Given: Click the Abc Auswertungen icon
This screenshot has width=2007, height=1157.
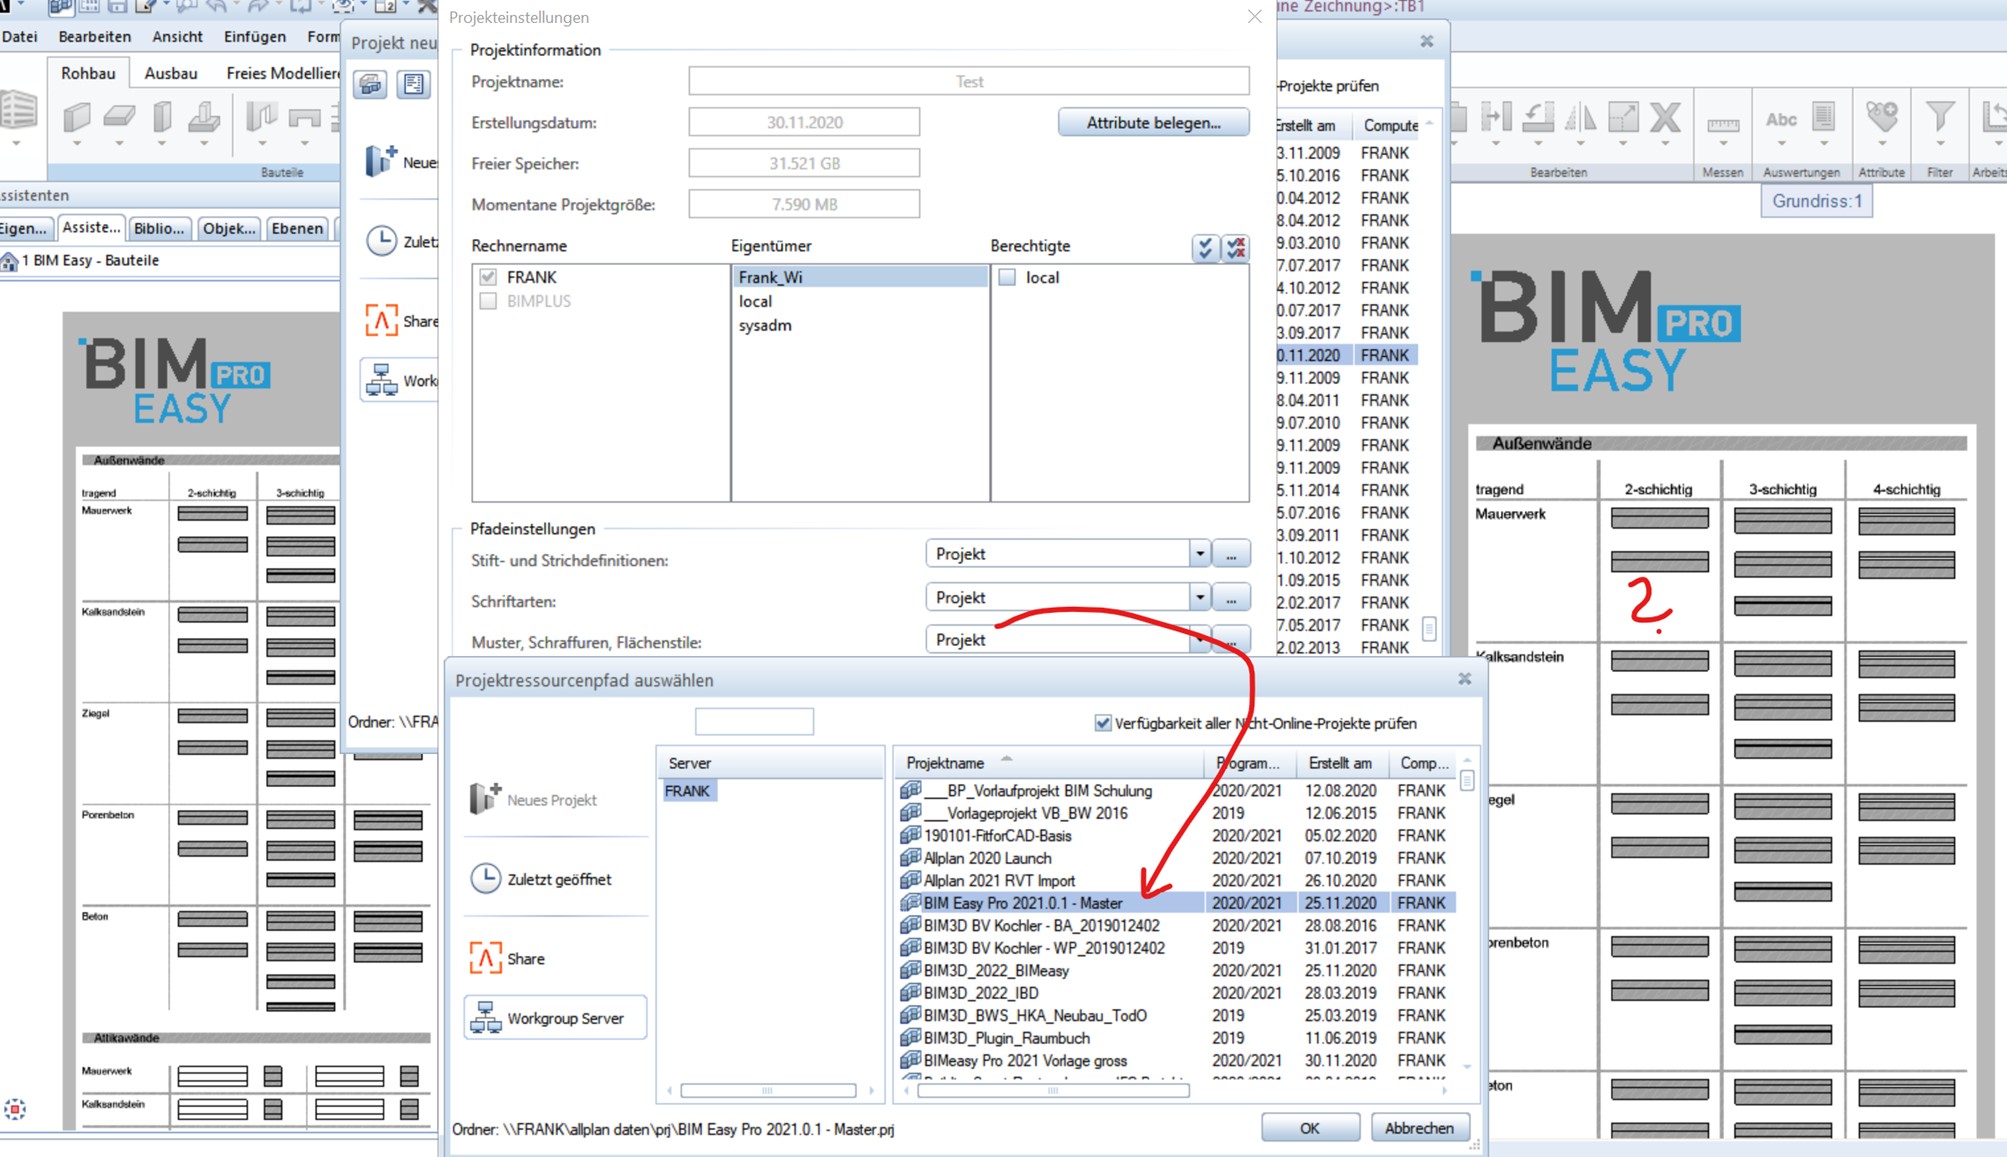Looking at the screenshot, I should click(1781, 120).
